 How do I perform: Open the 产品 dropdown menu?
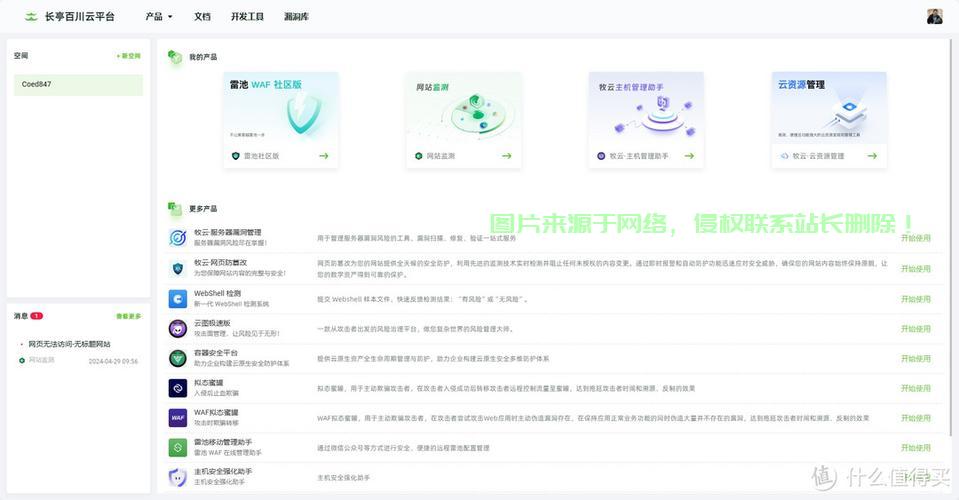click(158, 17)
